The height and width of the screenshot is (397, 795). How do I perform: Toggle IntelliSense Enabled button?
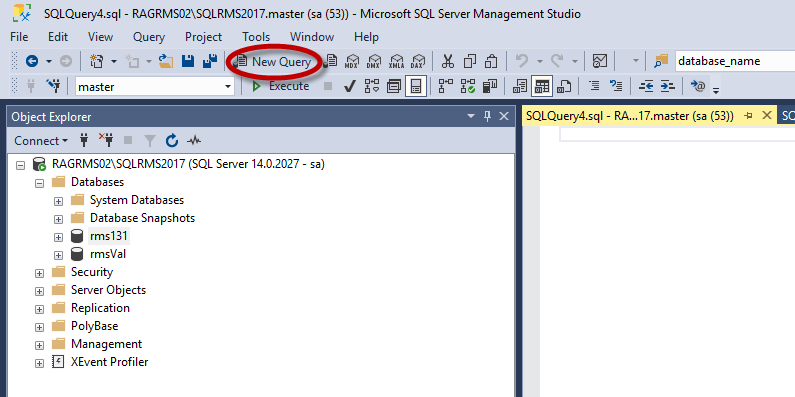pyautogui.click(x=416, y=87)
